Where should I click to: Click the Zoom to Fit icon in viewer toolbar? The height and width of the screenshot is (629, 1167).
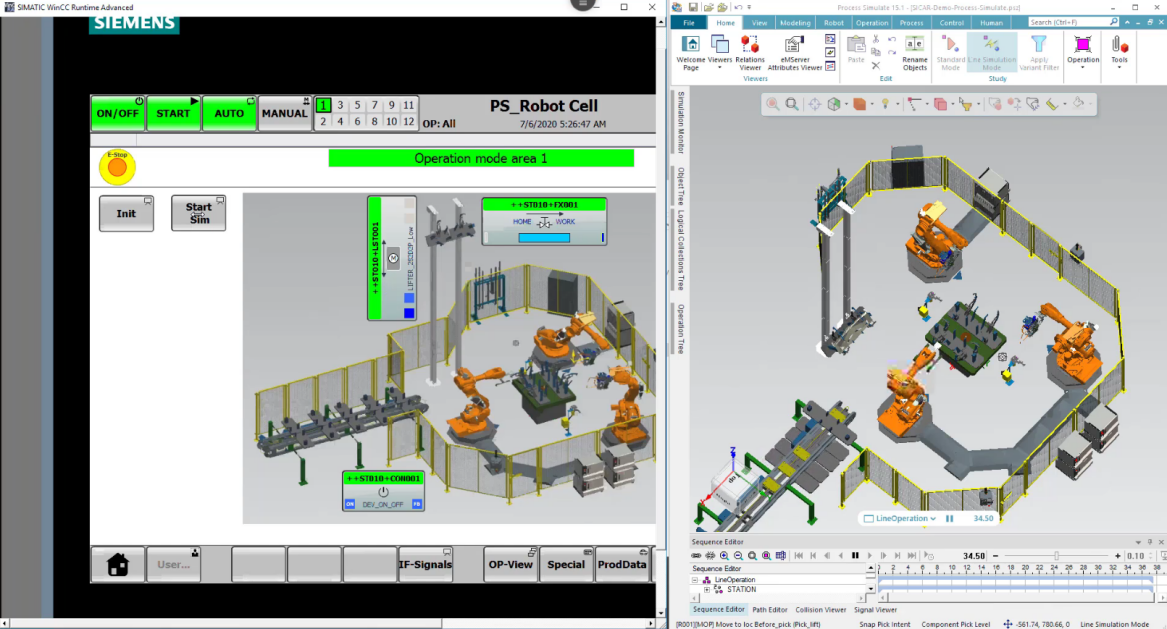click(x=792, y=104)
